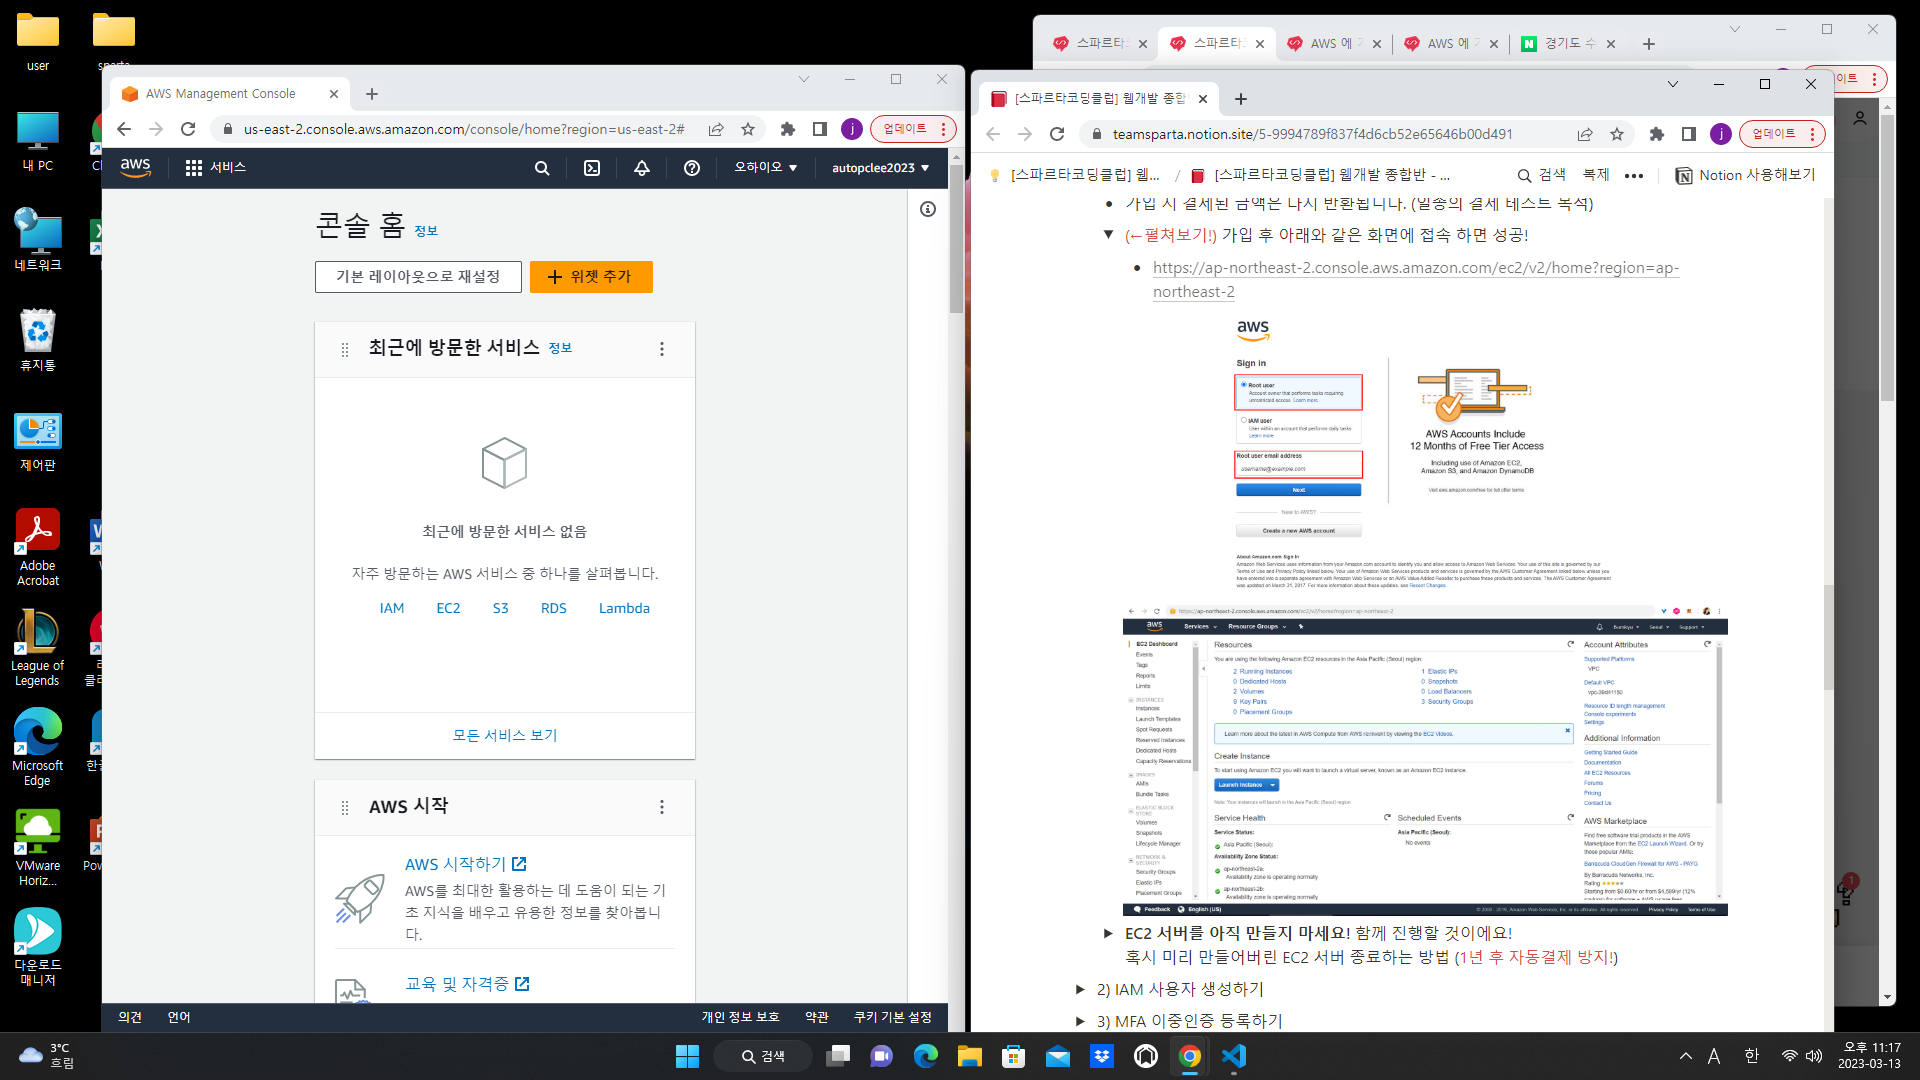Open AWS services grid menu
The height and width of the screenshot is (1080, 1920).
point(194,168)
